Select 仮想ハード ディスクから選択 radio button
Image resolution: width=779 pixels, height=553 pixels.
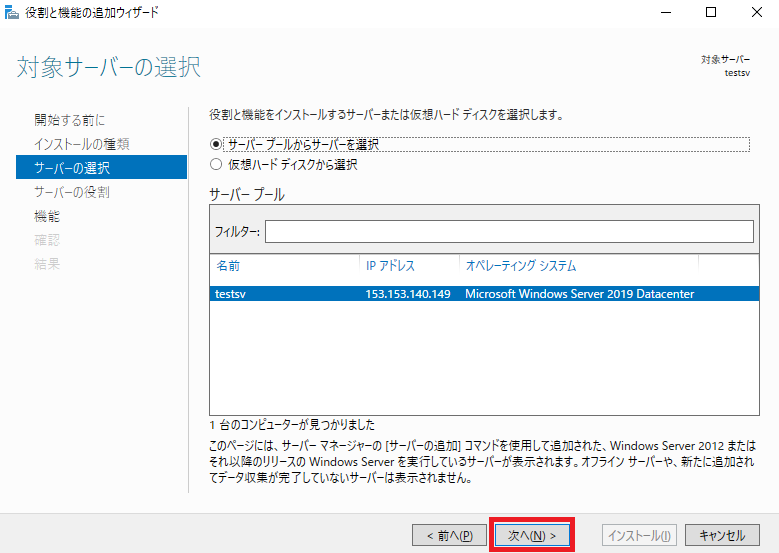tap(216, 164)
